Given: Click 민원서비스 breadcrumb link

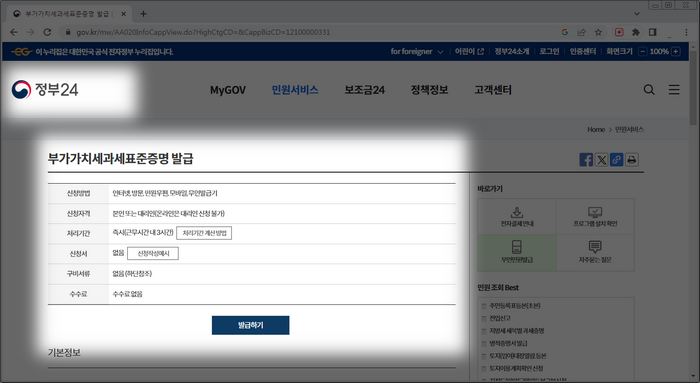Looking at the screenshot, I should click(629, 129).
